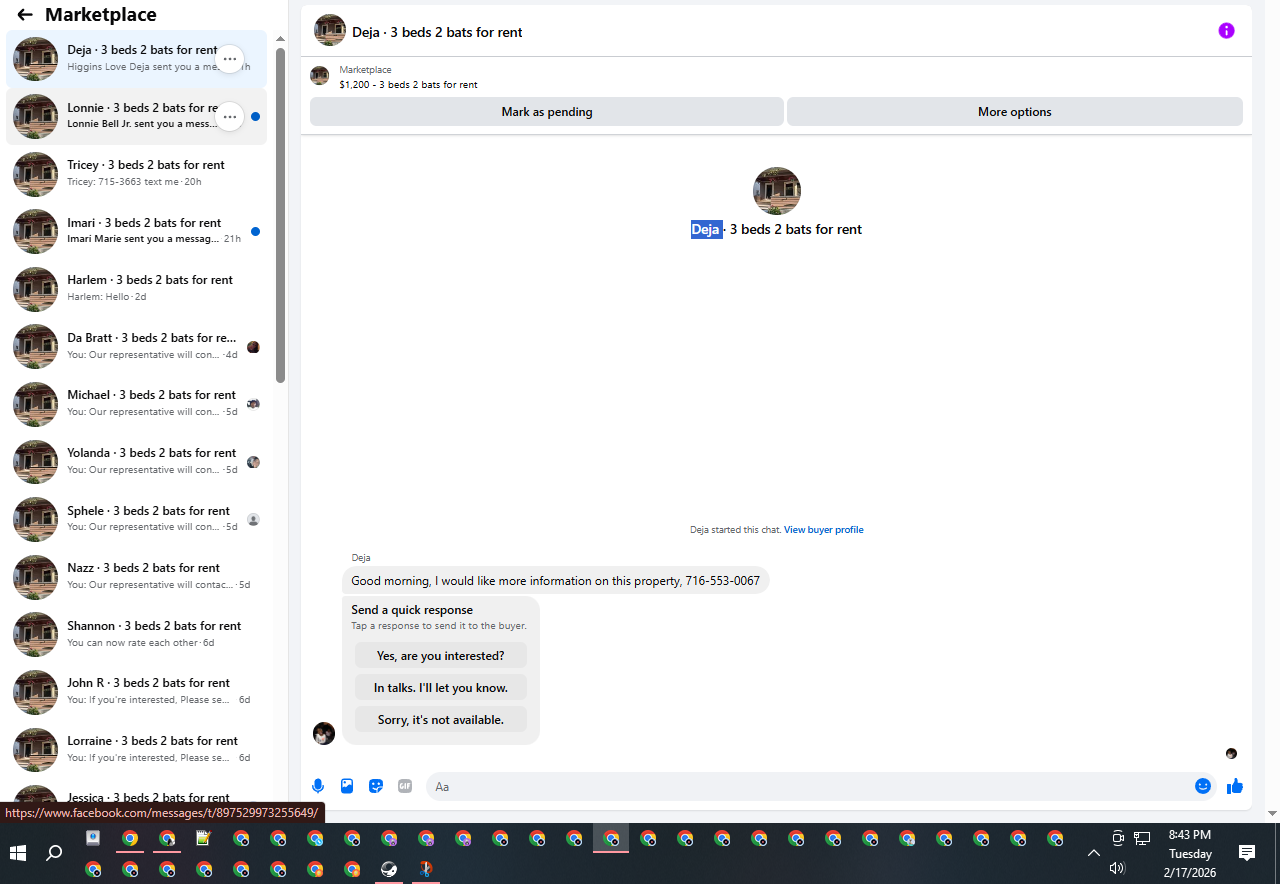Open the Marketplace listing small thumbnail
Image resolution: width=1280 pixels, height=884 pixels.
320,76
